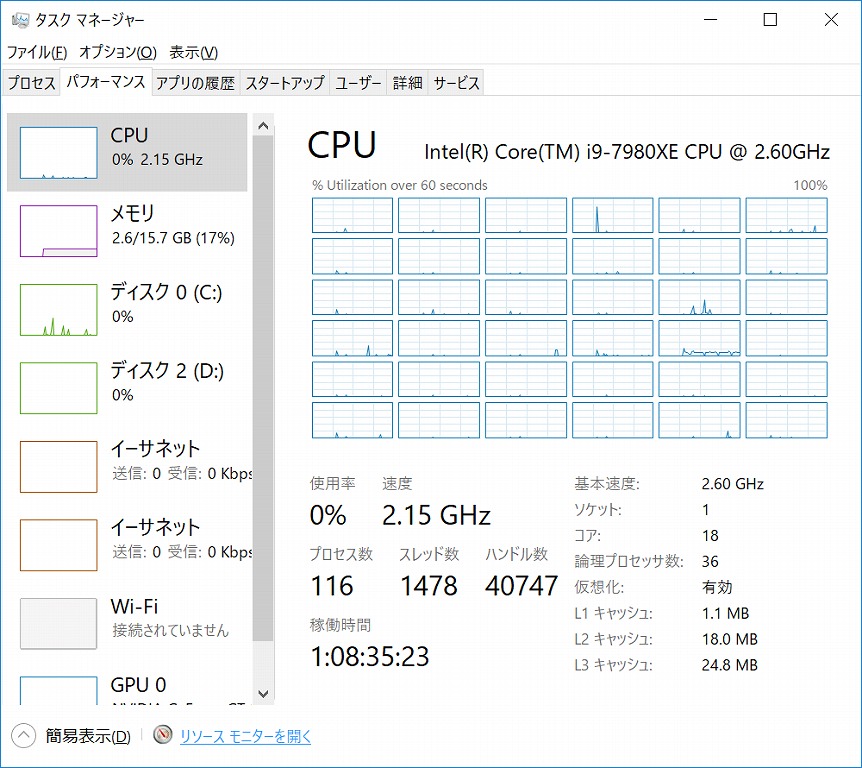Select the メモリ graph icon

[58, 231]
